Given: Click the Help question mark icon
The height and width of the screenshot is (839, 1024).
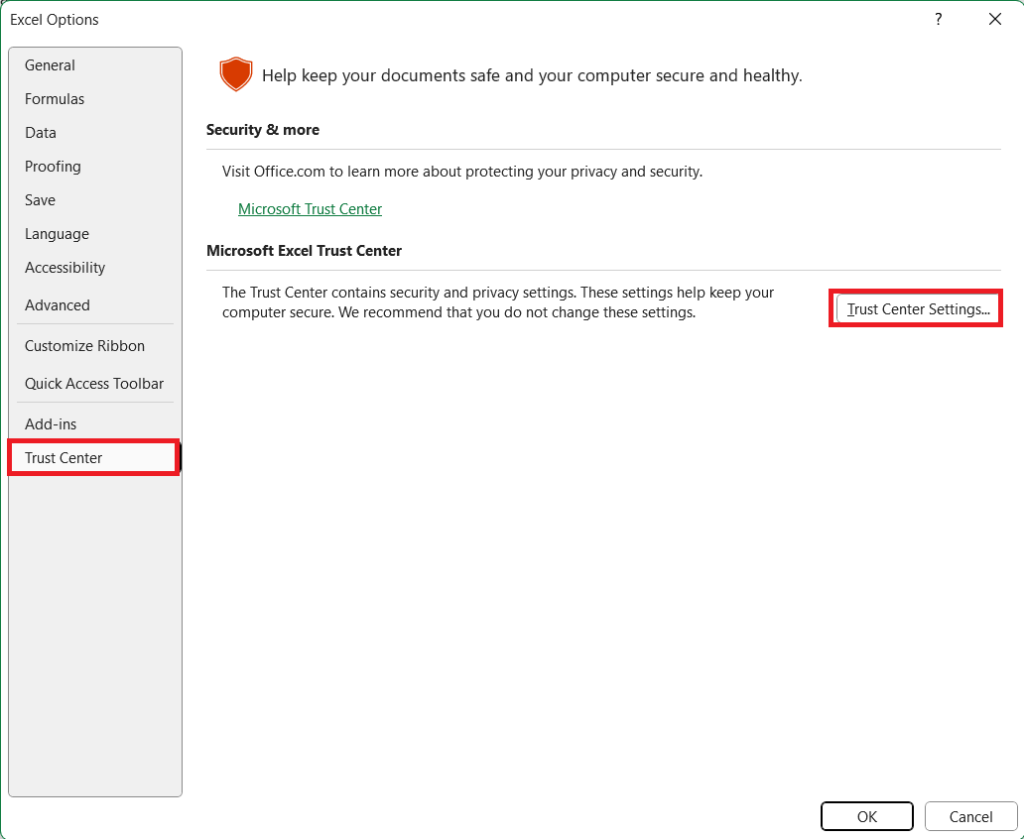Looking at the screenshot, I should [x=937, y=19].
